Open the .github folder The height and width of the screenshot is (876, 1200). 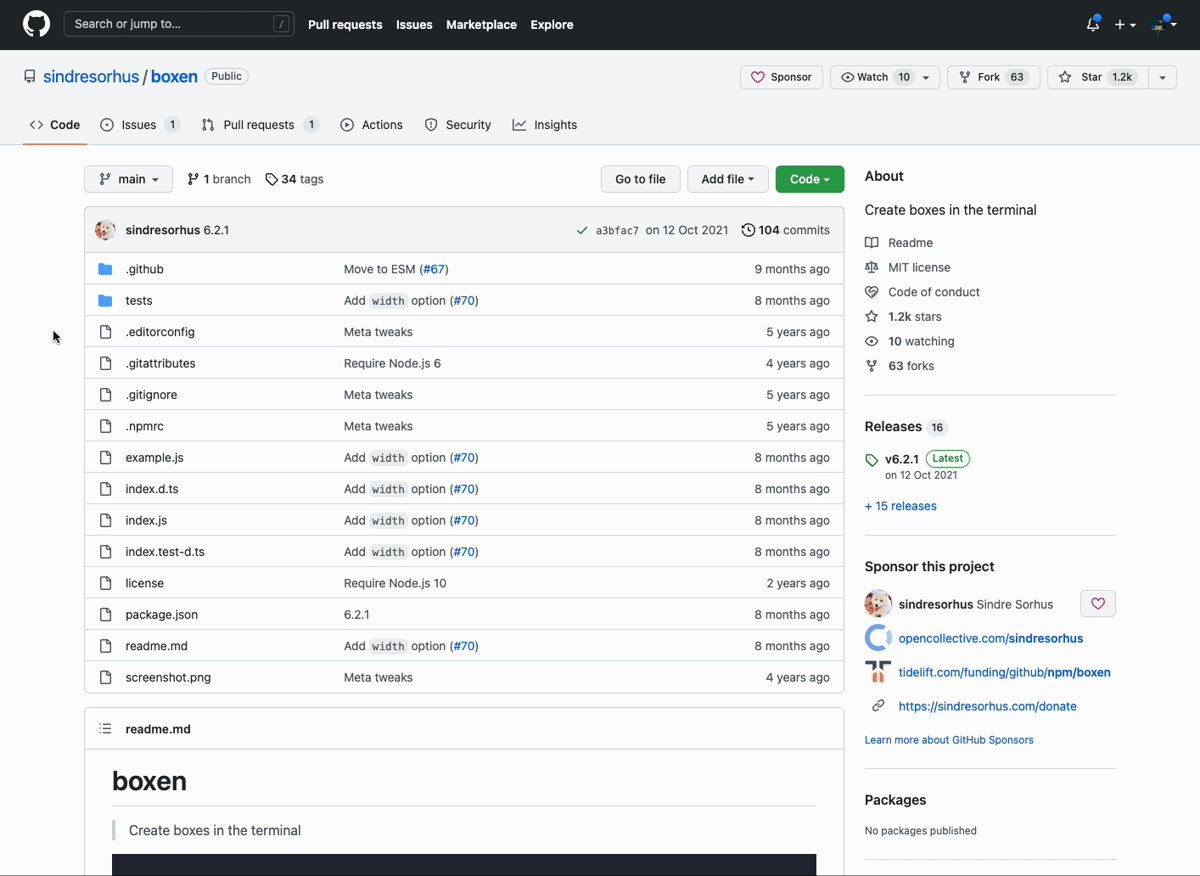144,269
